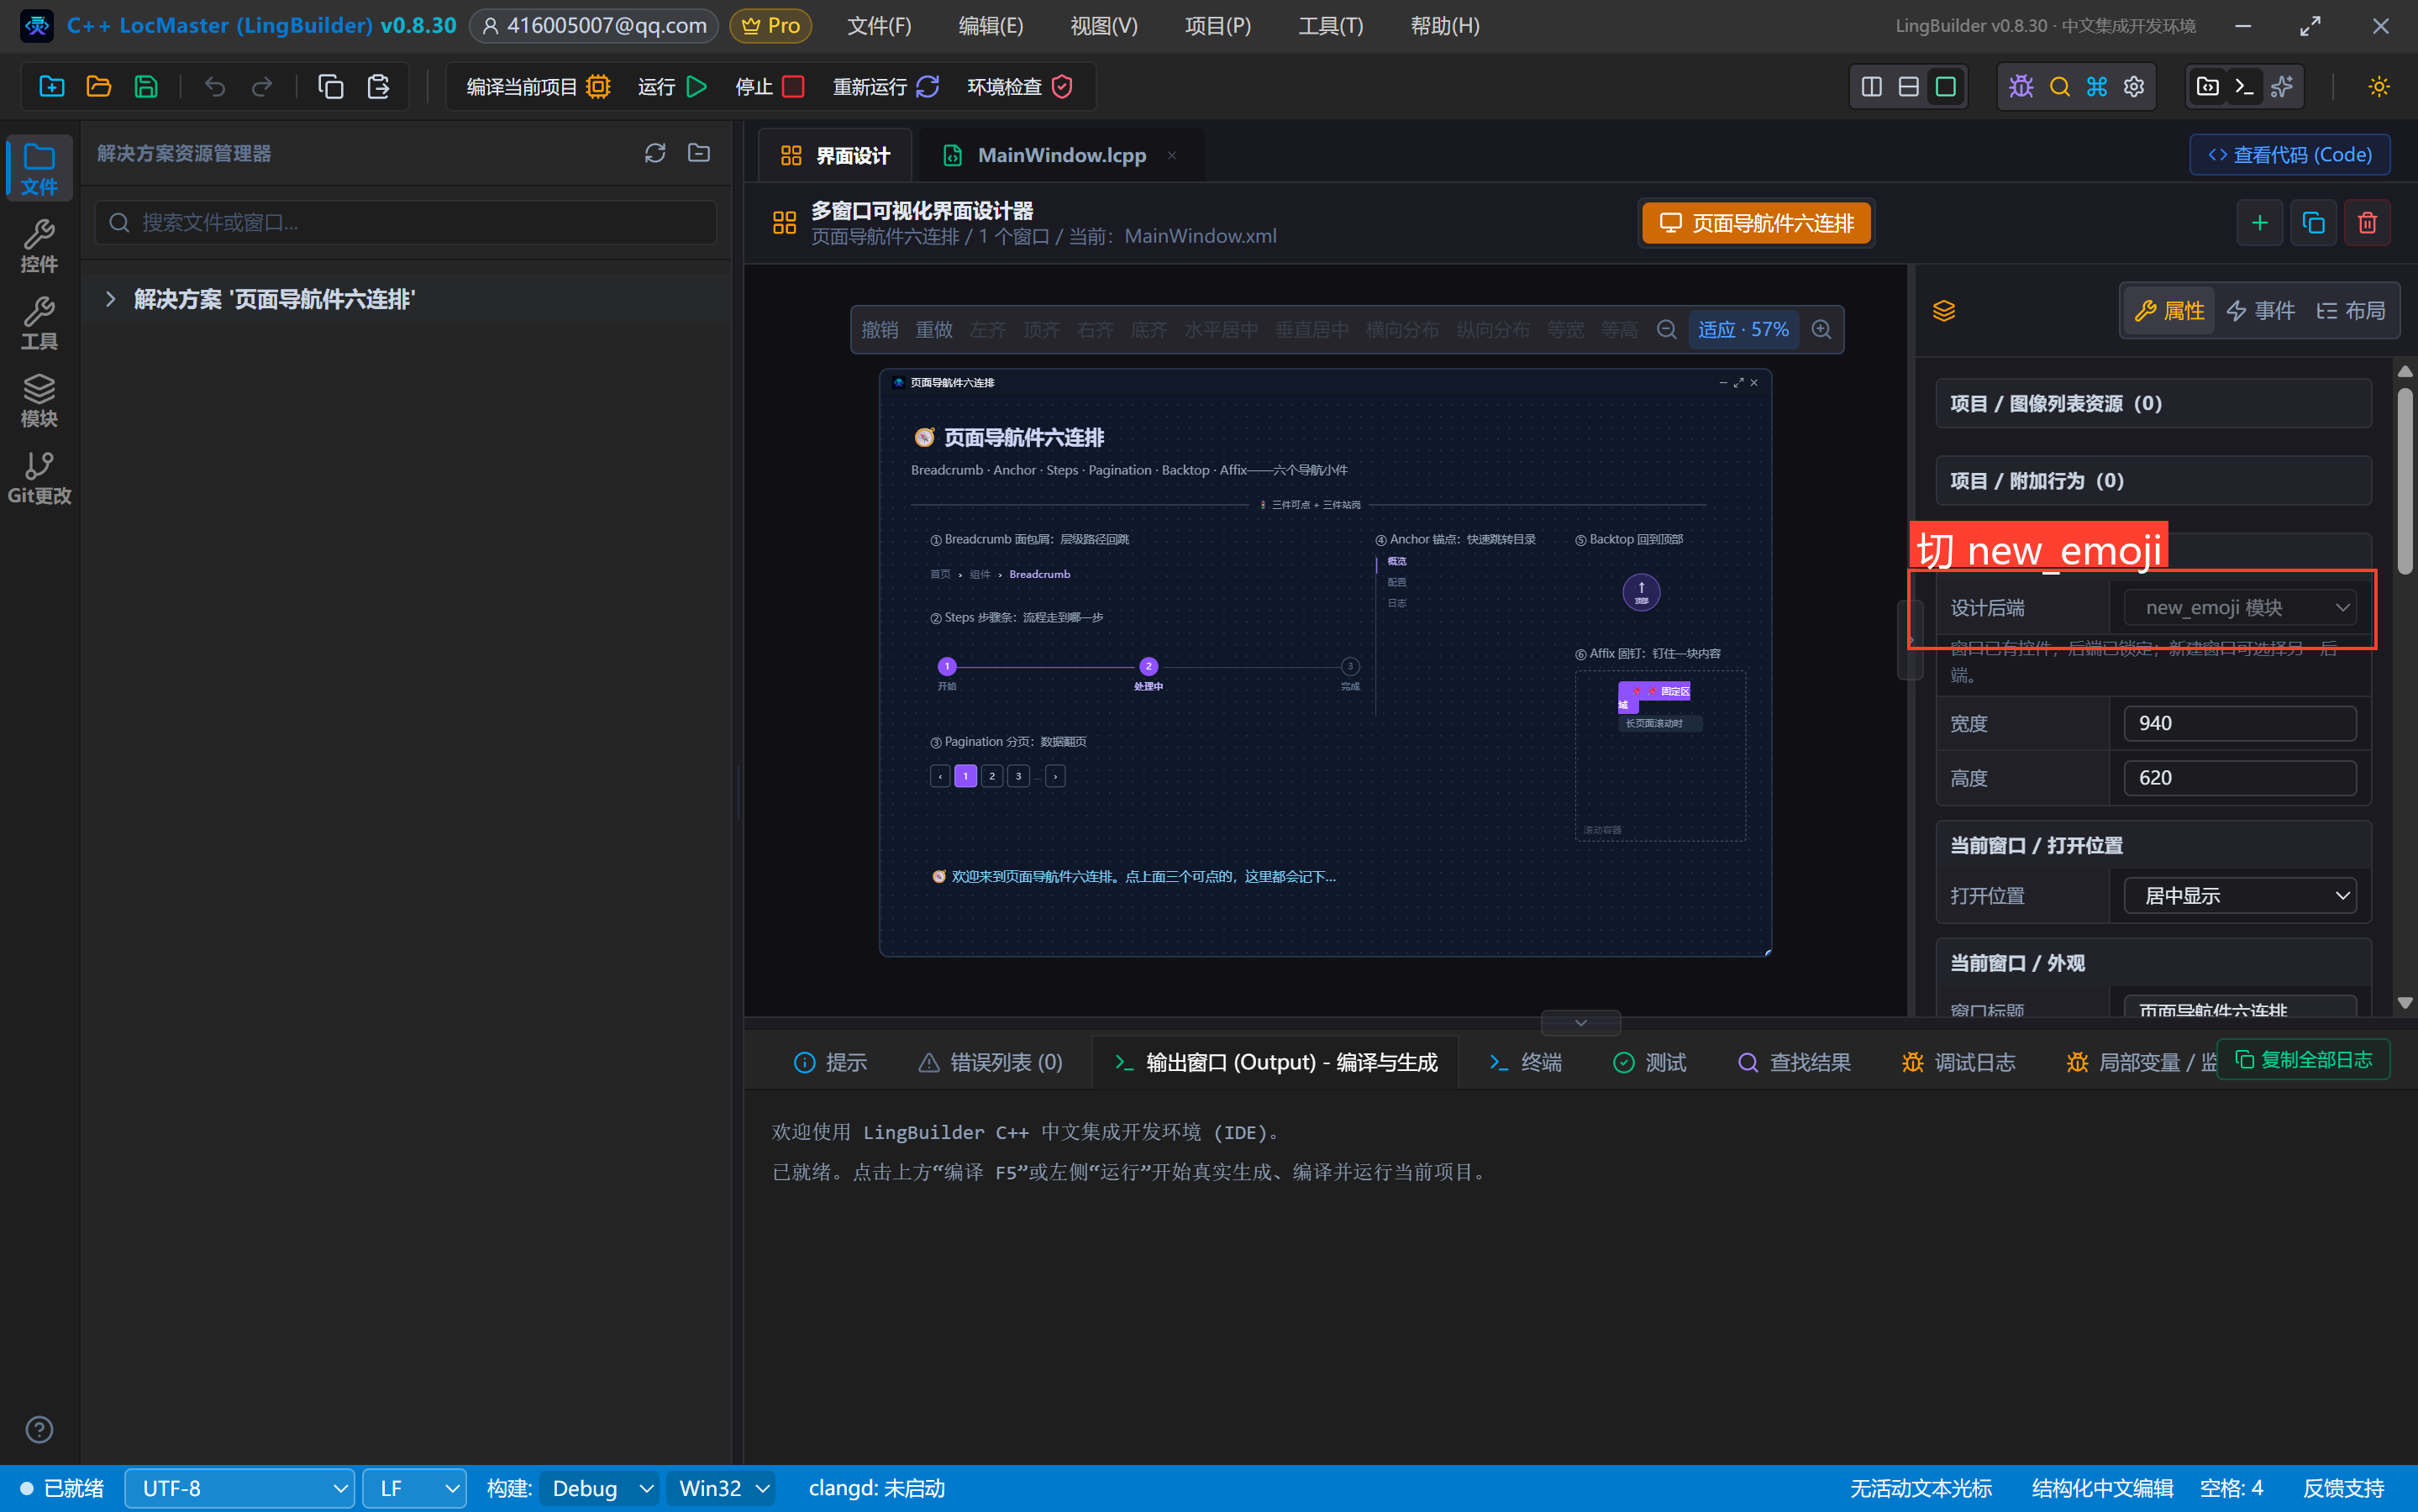Switch to the 错误列表 (0) tab
2418x1512 pixels.
991,1062
